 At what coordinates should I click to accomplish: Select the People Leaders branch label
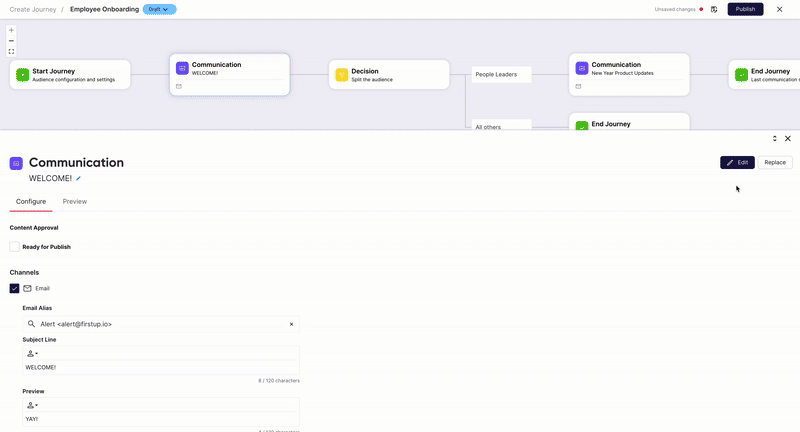coord(502,74)
